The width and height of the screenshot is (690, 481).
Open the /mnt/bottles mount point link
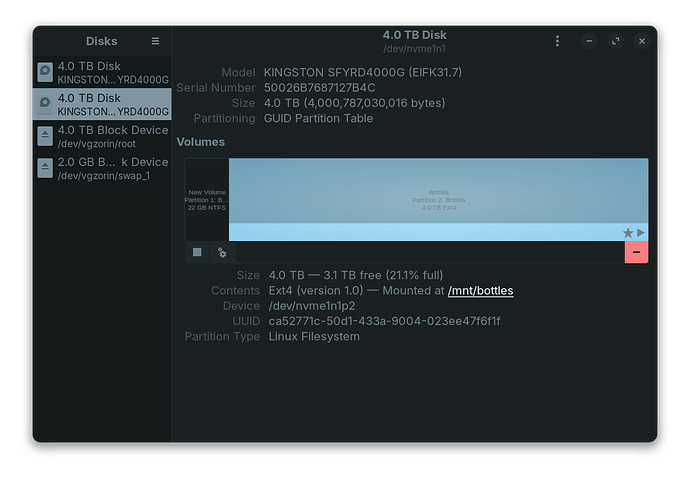(480, 291)
